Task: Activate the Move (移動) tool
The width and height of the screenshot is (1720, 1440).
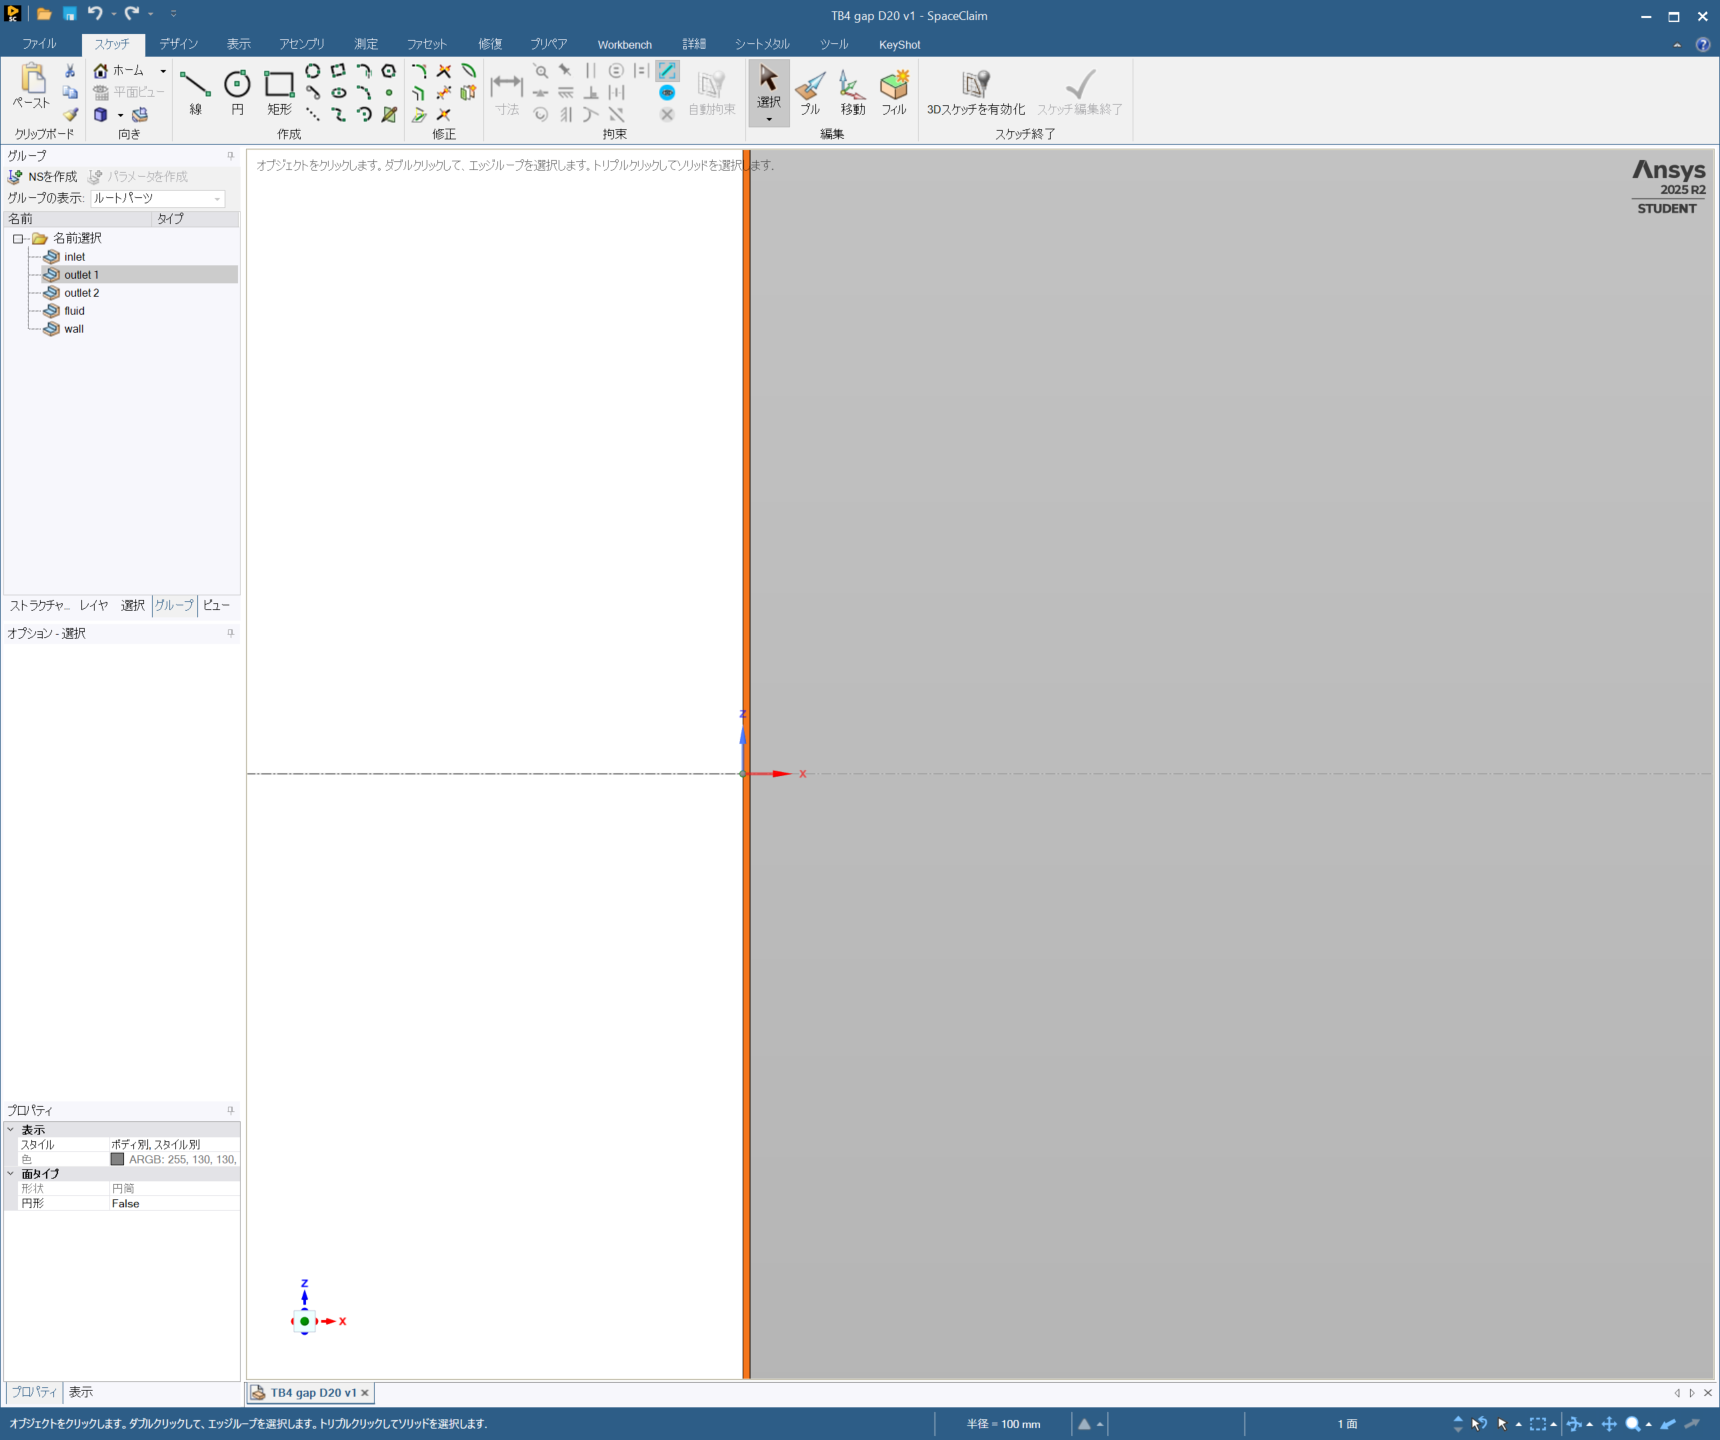Action: click(x=852, y=92)
